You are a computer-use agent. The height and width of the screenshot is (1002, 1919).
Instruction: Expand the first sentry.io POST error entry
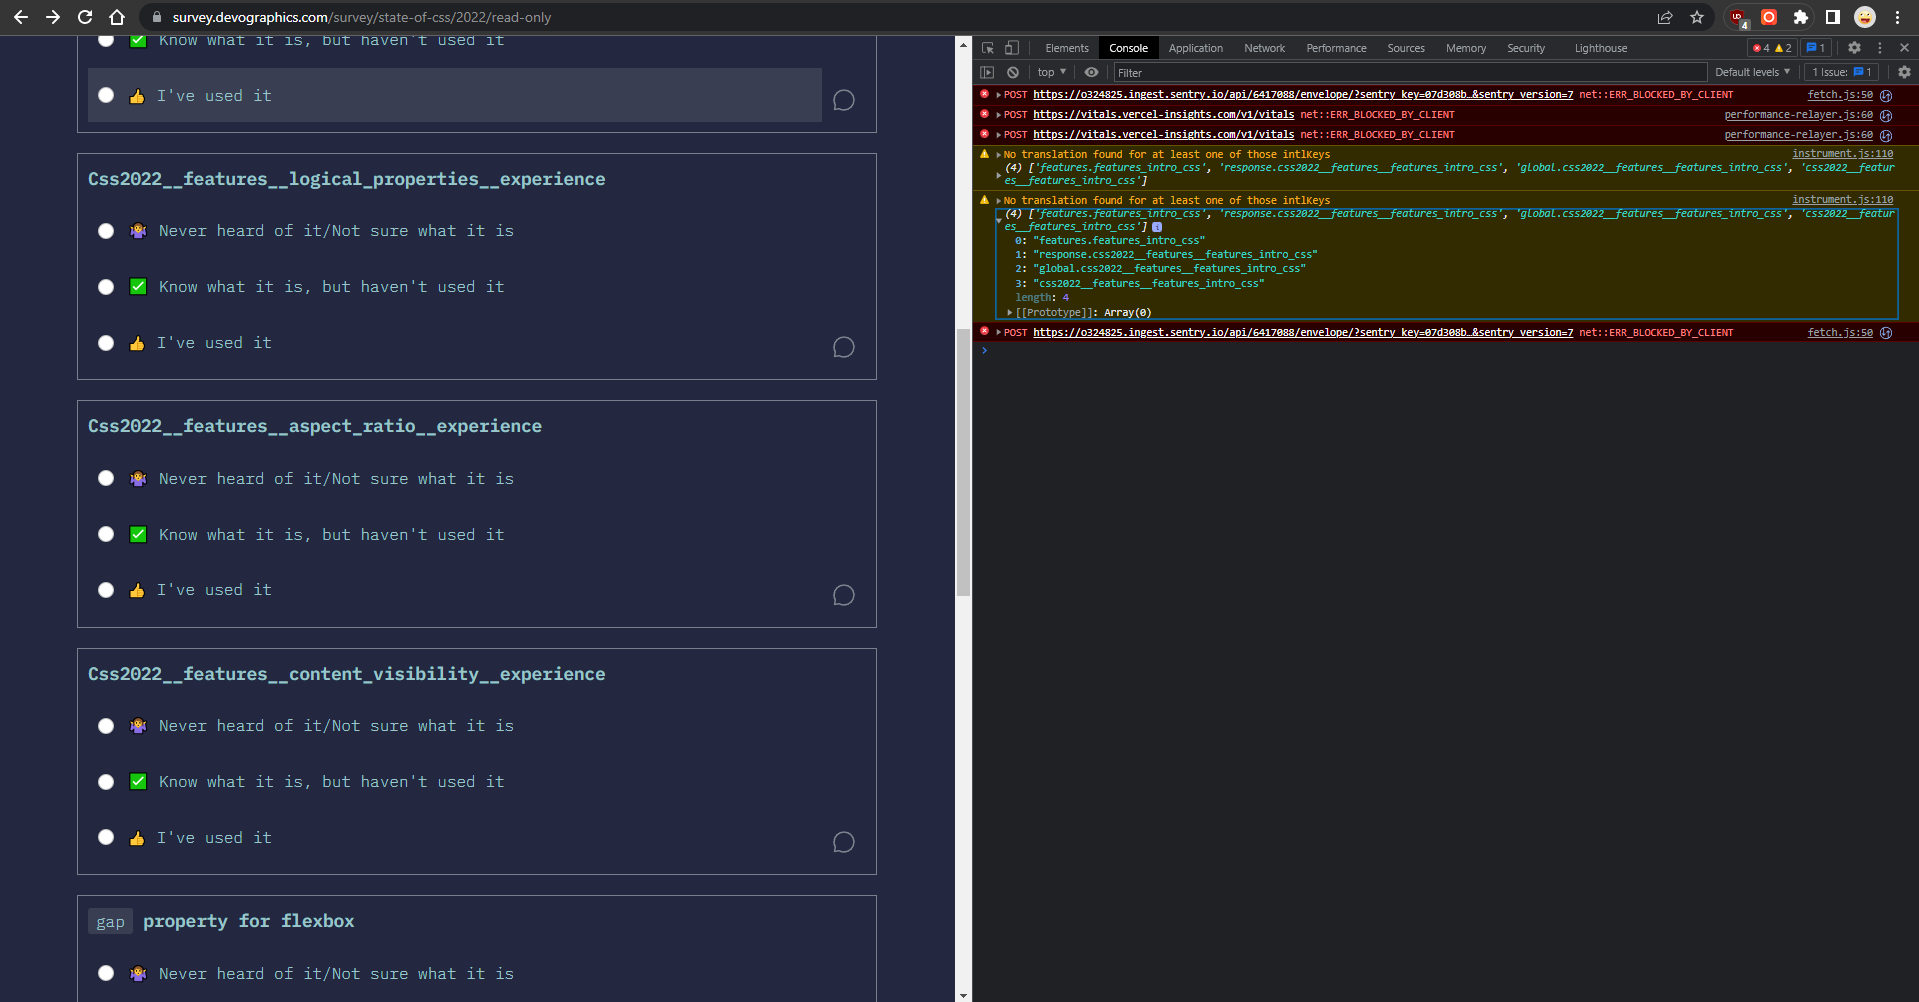tap(998, 95)
